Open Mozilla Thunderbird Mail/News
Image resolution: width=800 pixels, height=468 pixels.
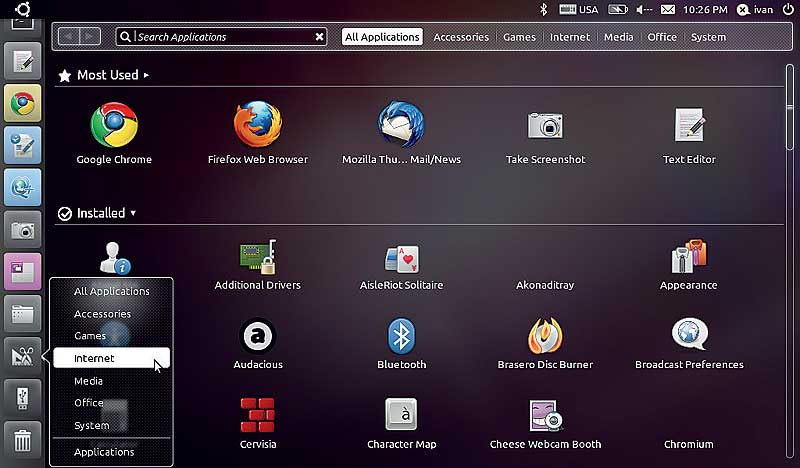[x=401, y=133]
